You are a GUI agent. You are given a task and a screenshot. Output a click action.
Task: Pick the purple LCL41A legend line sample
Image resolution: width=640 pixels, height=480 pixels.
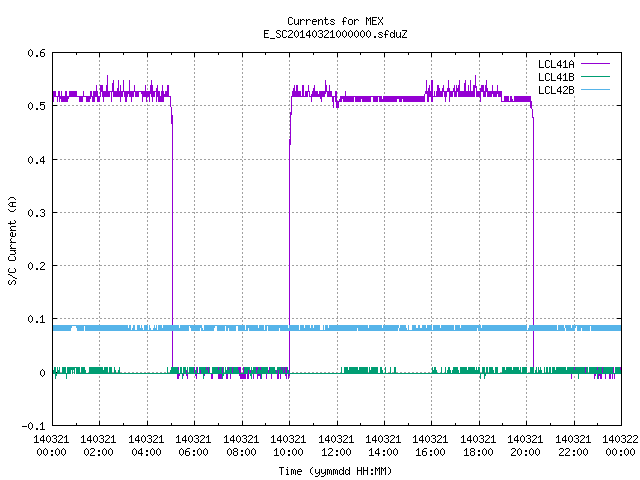(x=595, y=64)
